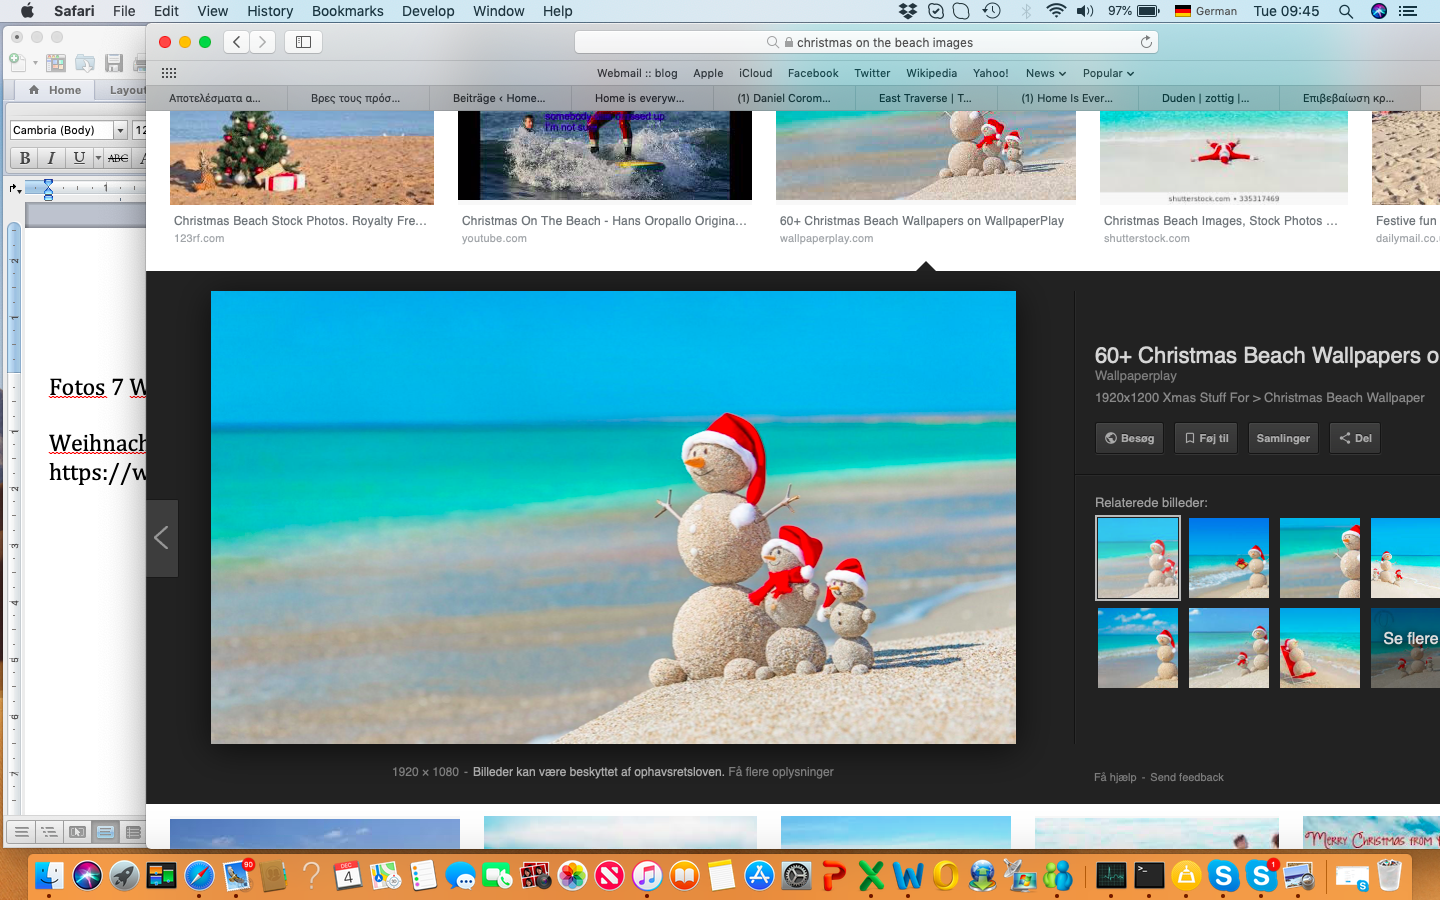This screenshot has width=1440, height=900.
Task: Select the Beiträge ‹ Home tab
Action: coord(499,98)
